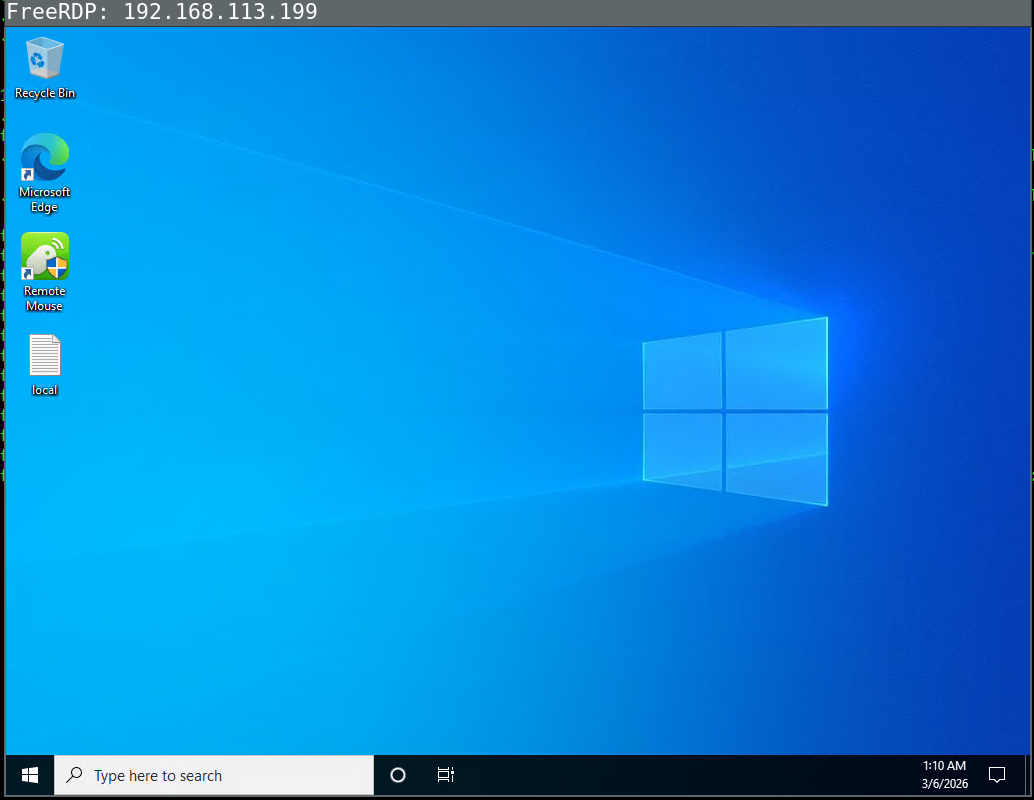Select the Remote Mouse shortcut icon

(x=44, y=257)
